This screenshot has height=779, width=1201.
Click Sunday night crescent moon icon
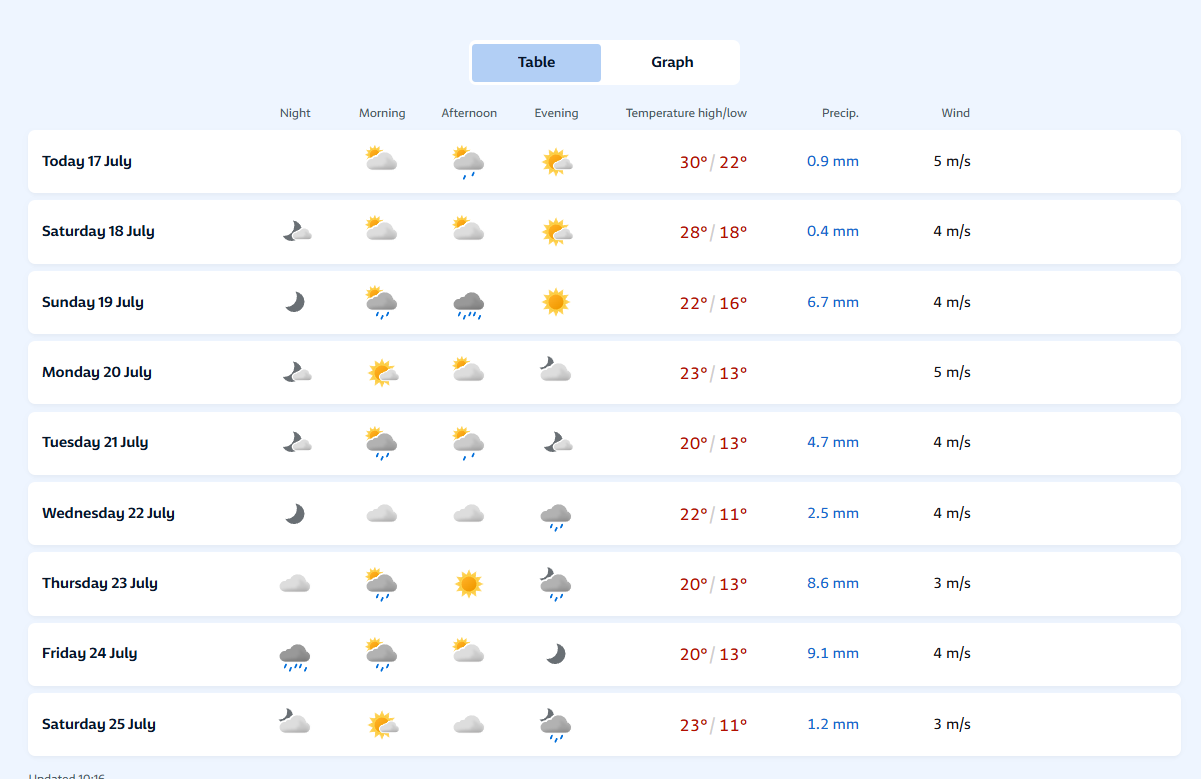pyautogui.click(x=295, y=302)
